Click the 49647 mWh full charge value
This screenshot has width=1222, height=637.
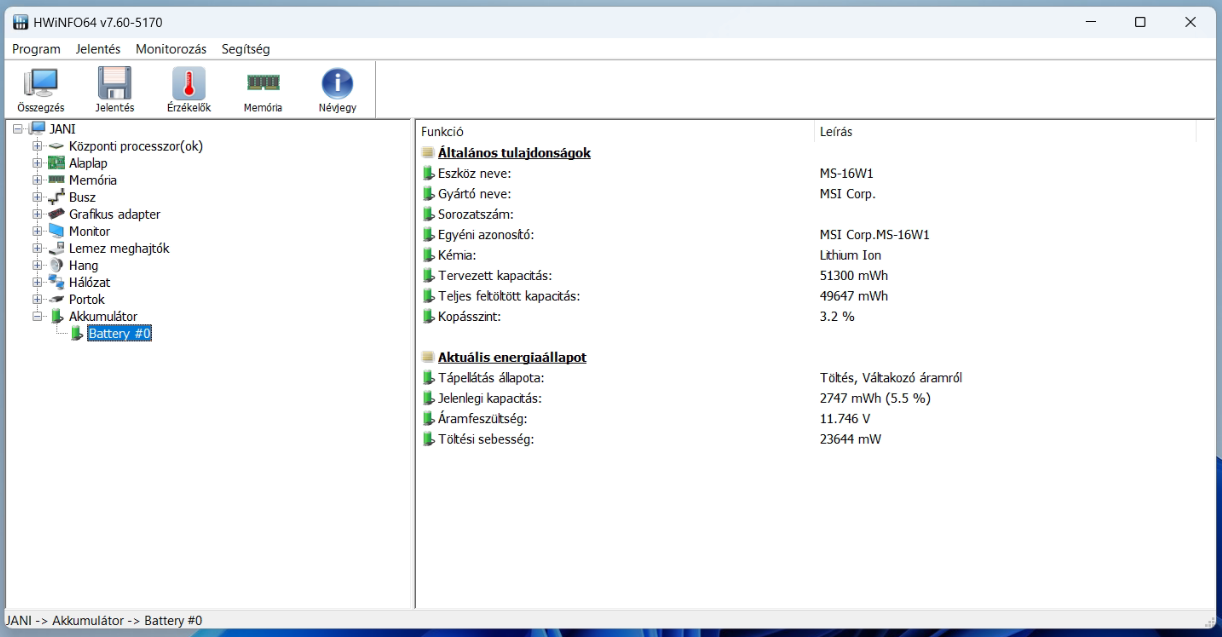coord(853,296)
